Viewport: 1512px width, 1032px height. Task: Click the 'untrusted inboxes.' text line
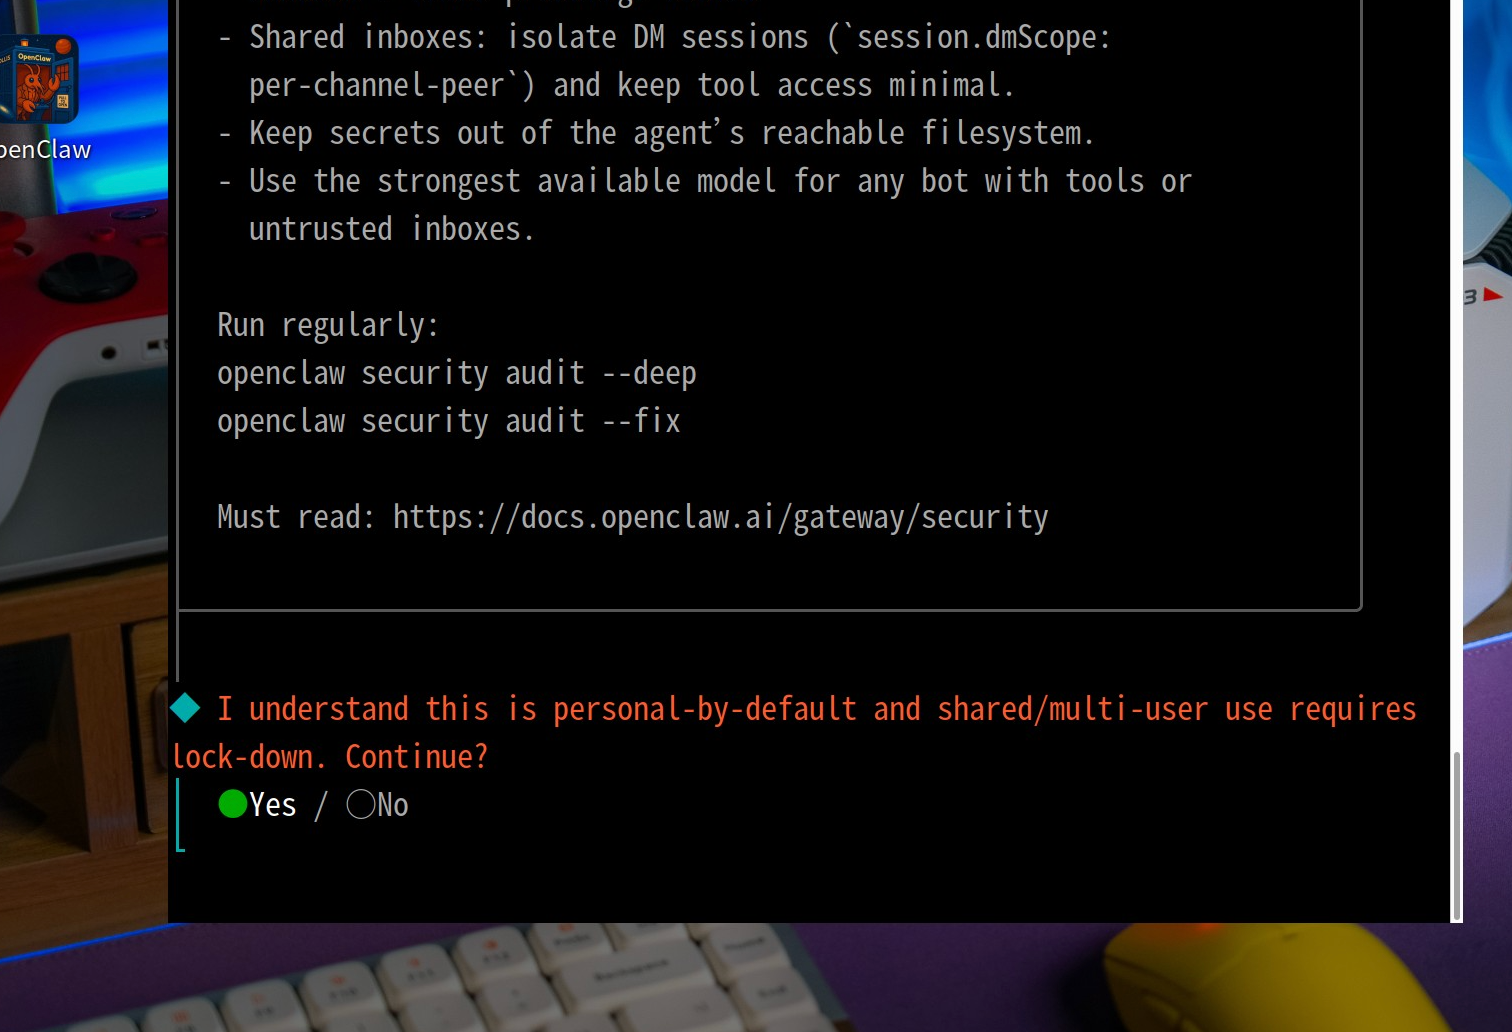coord(392,229)
